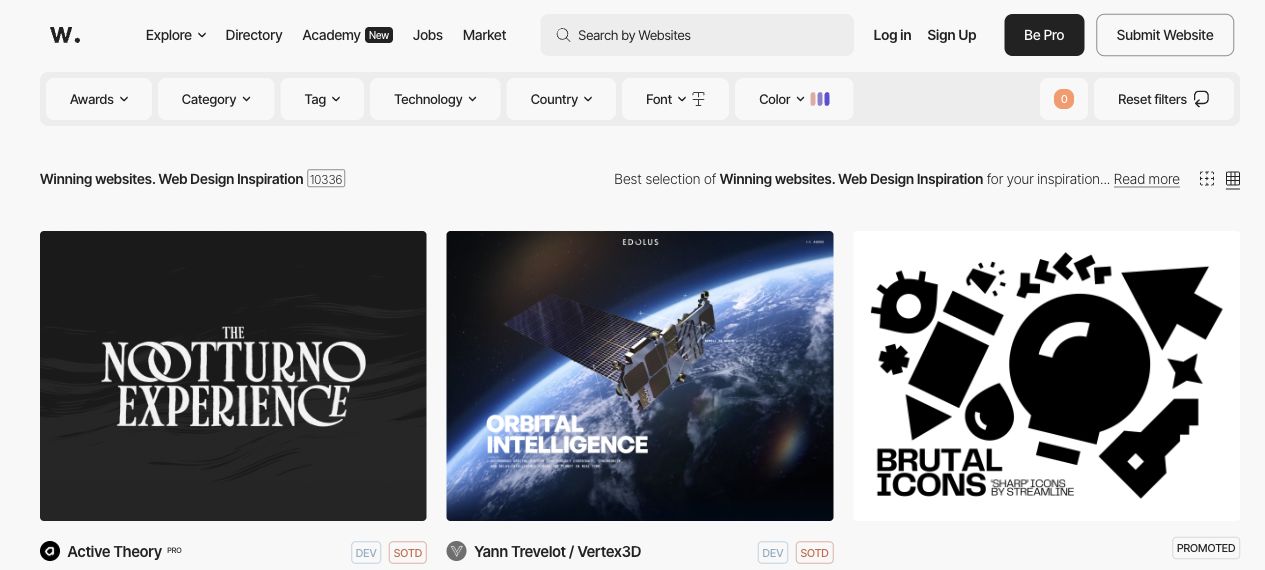
Task: Go to Directory in the nav
Action: tap(254, 35)
